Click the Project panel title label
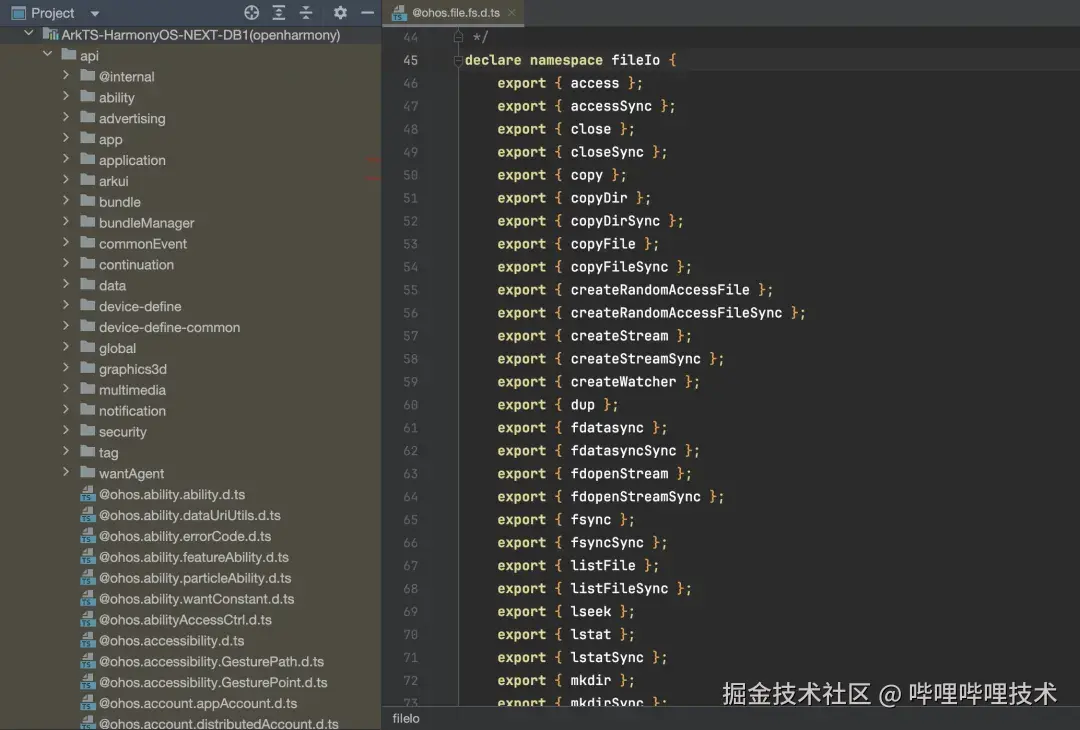The width and height of the screenshot is (1080, 730). pyautogui.click(x=52, y=13)
